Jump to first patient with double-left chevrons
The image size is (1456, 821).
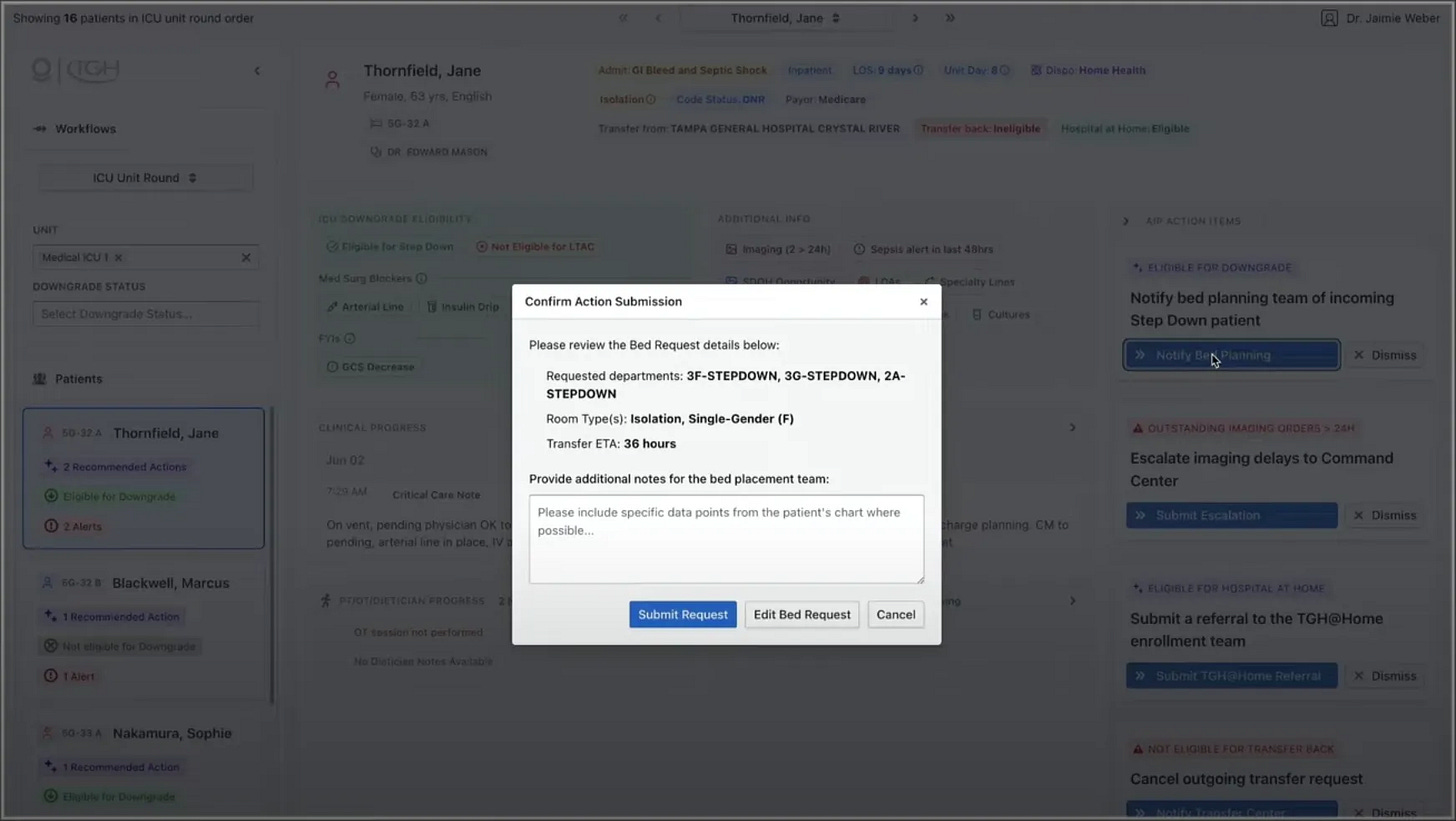click(623, 18)
